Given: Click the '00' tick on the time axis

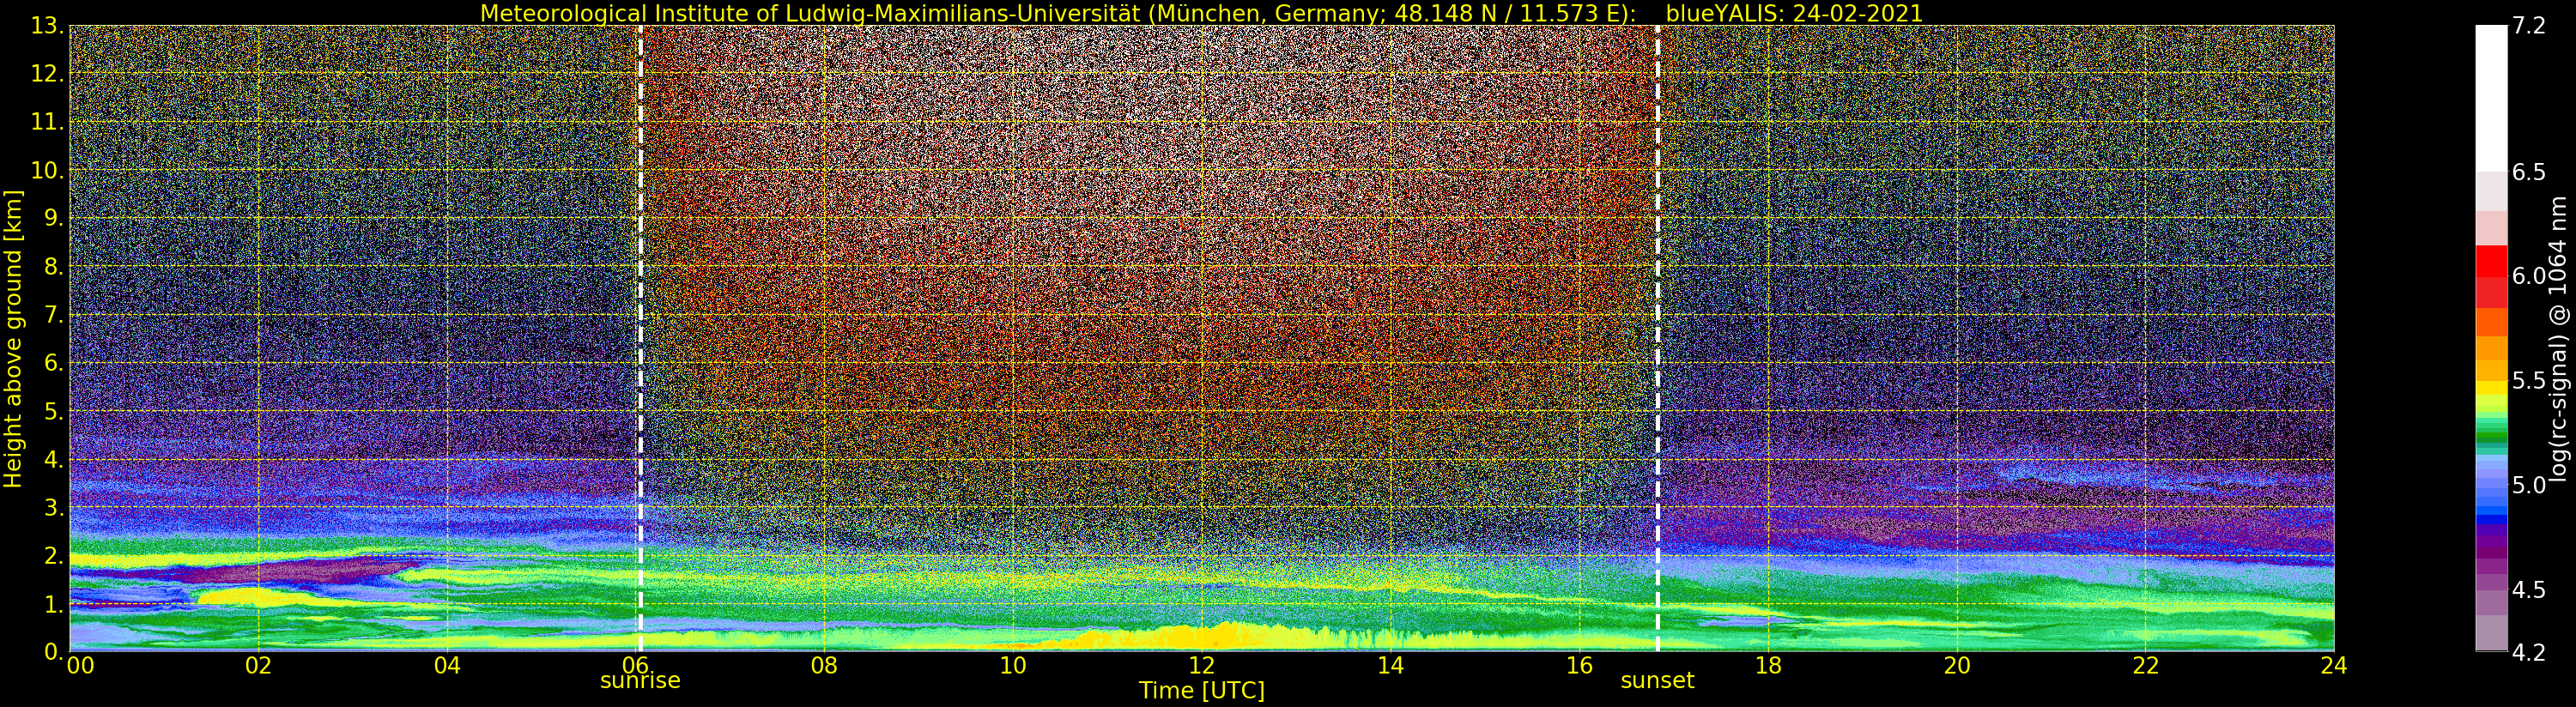Looking at the screenshot, I should pyautogui.click(x=80, y=666).
